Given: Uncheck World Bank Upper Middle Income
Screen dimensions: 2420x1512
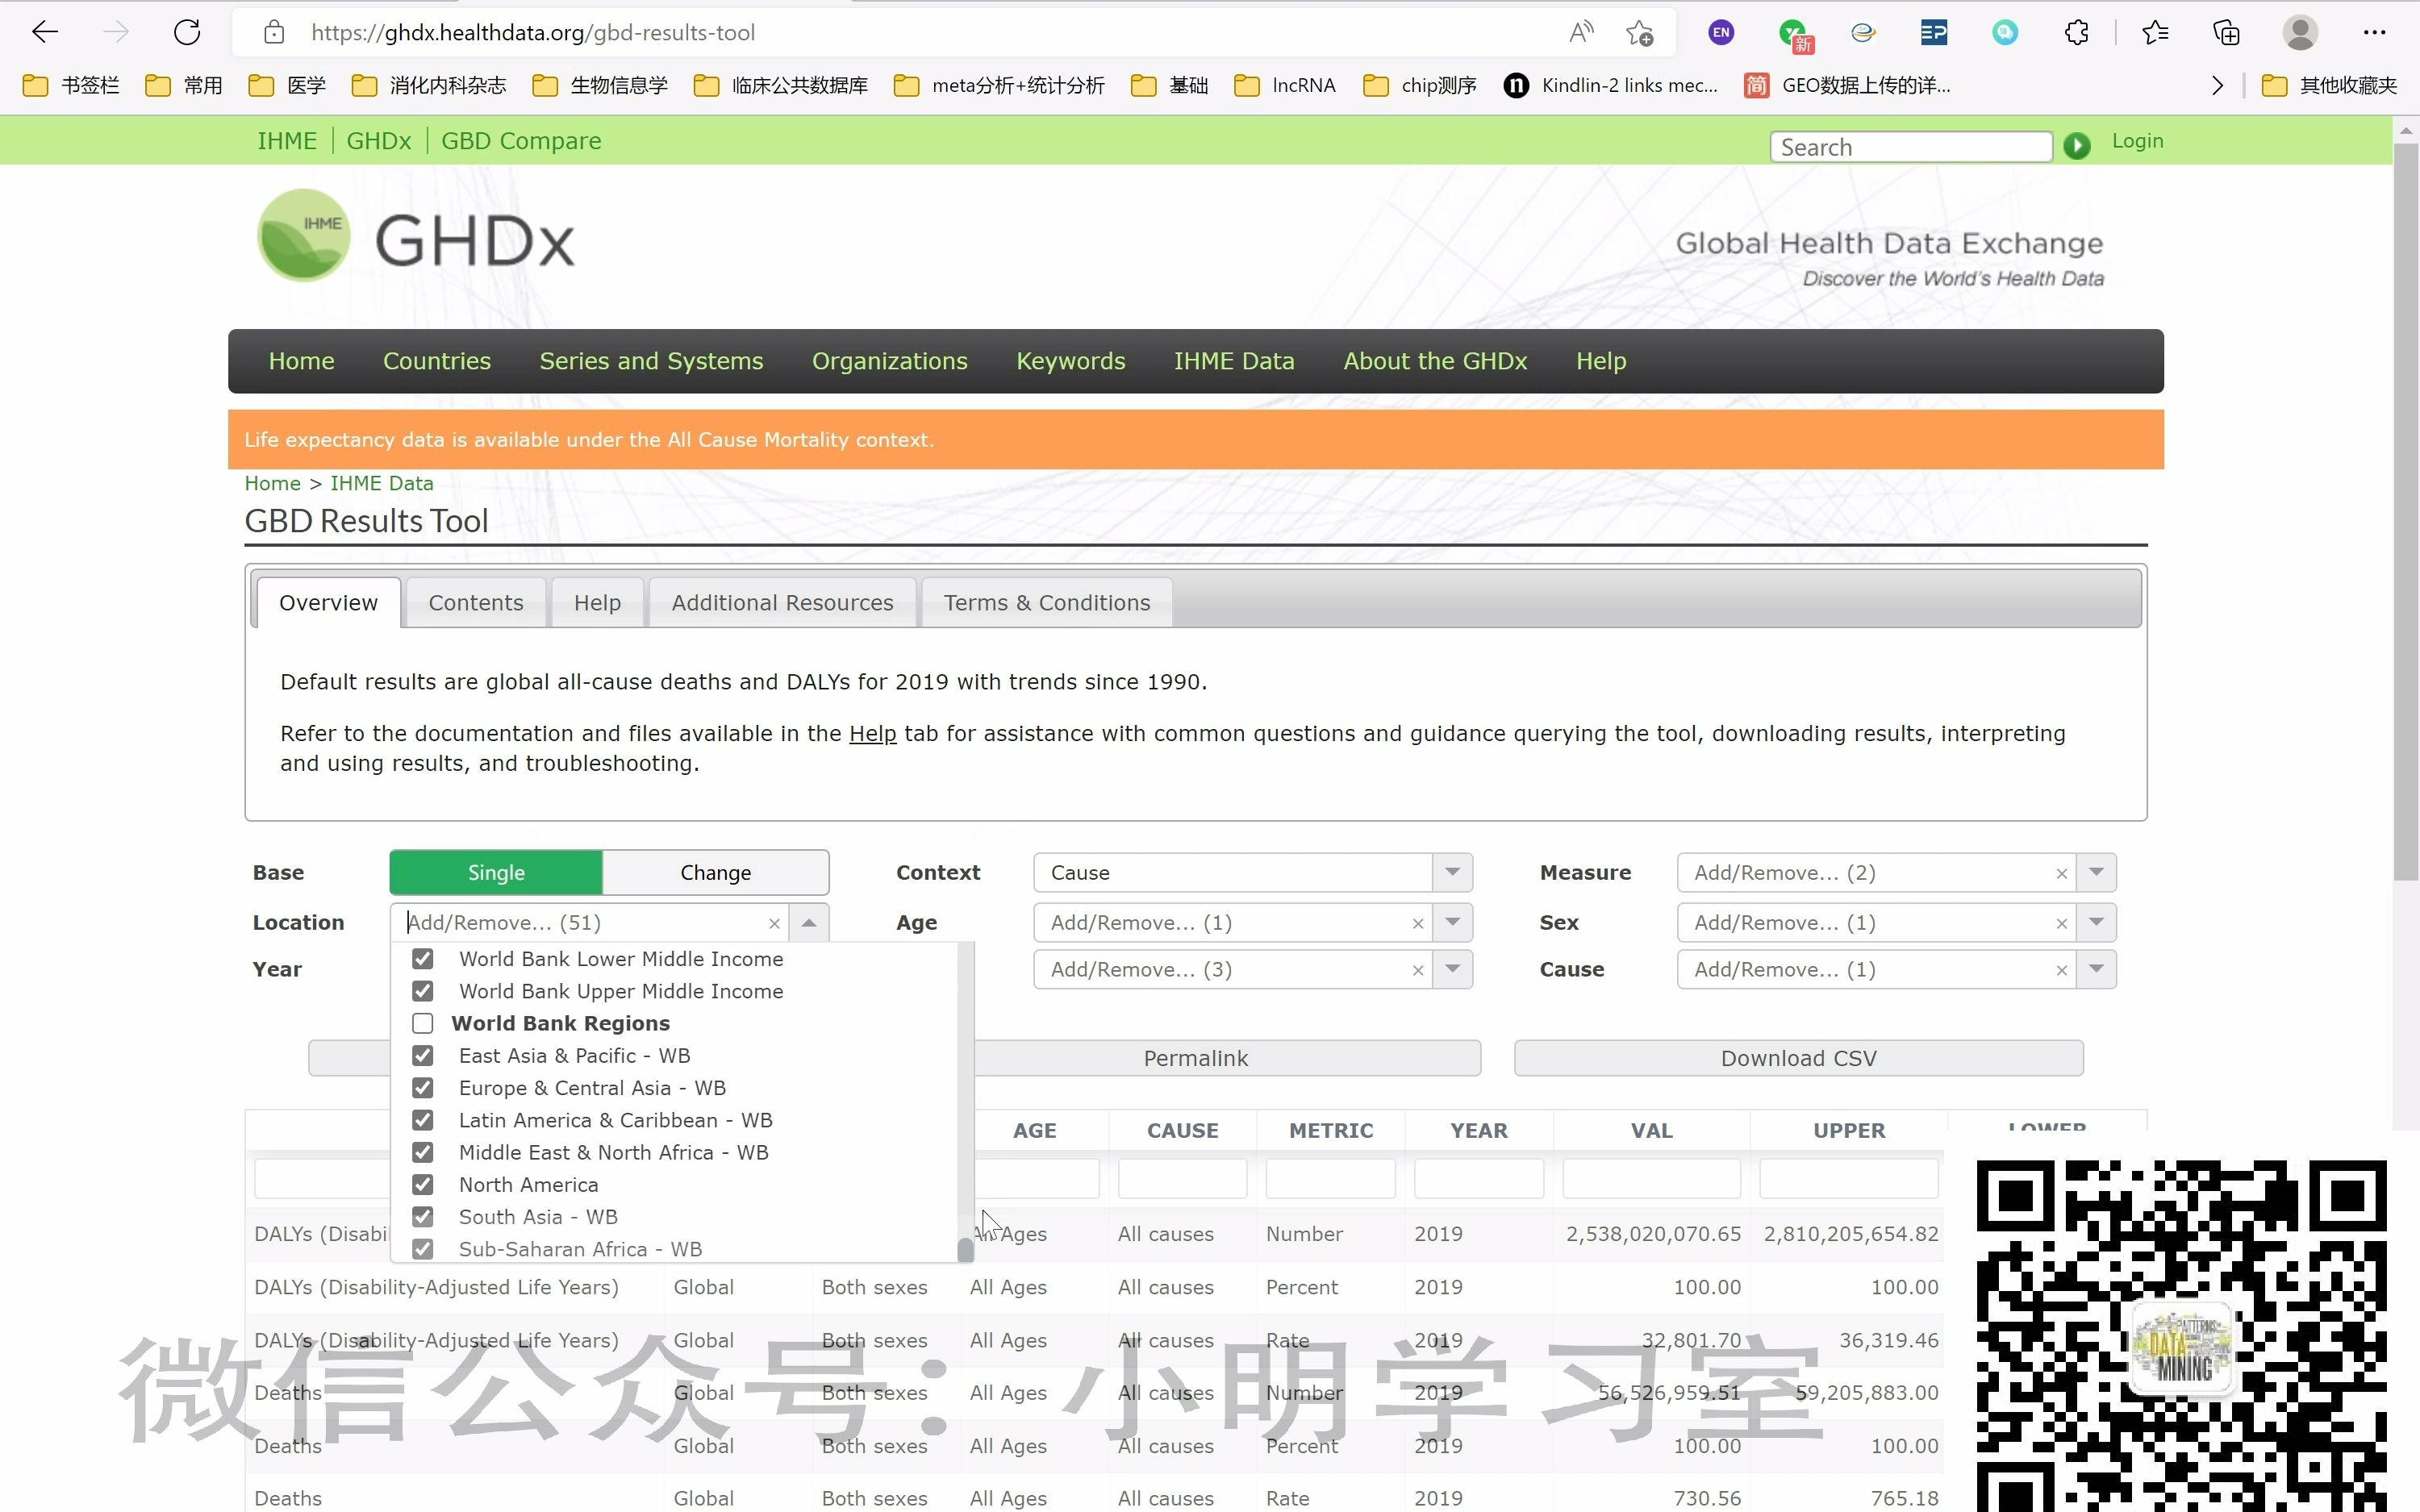Looking at the screenshot, I should [423, 991].
